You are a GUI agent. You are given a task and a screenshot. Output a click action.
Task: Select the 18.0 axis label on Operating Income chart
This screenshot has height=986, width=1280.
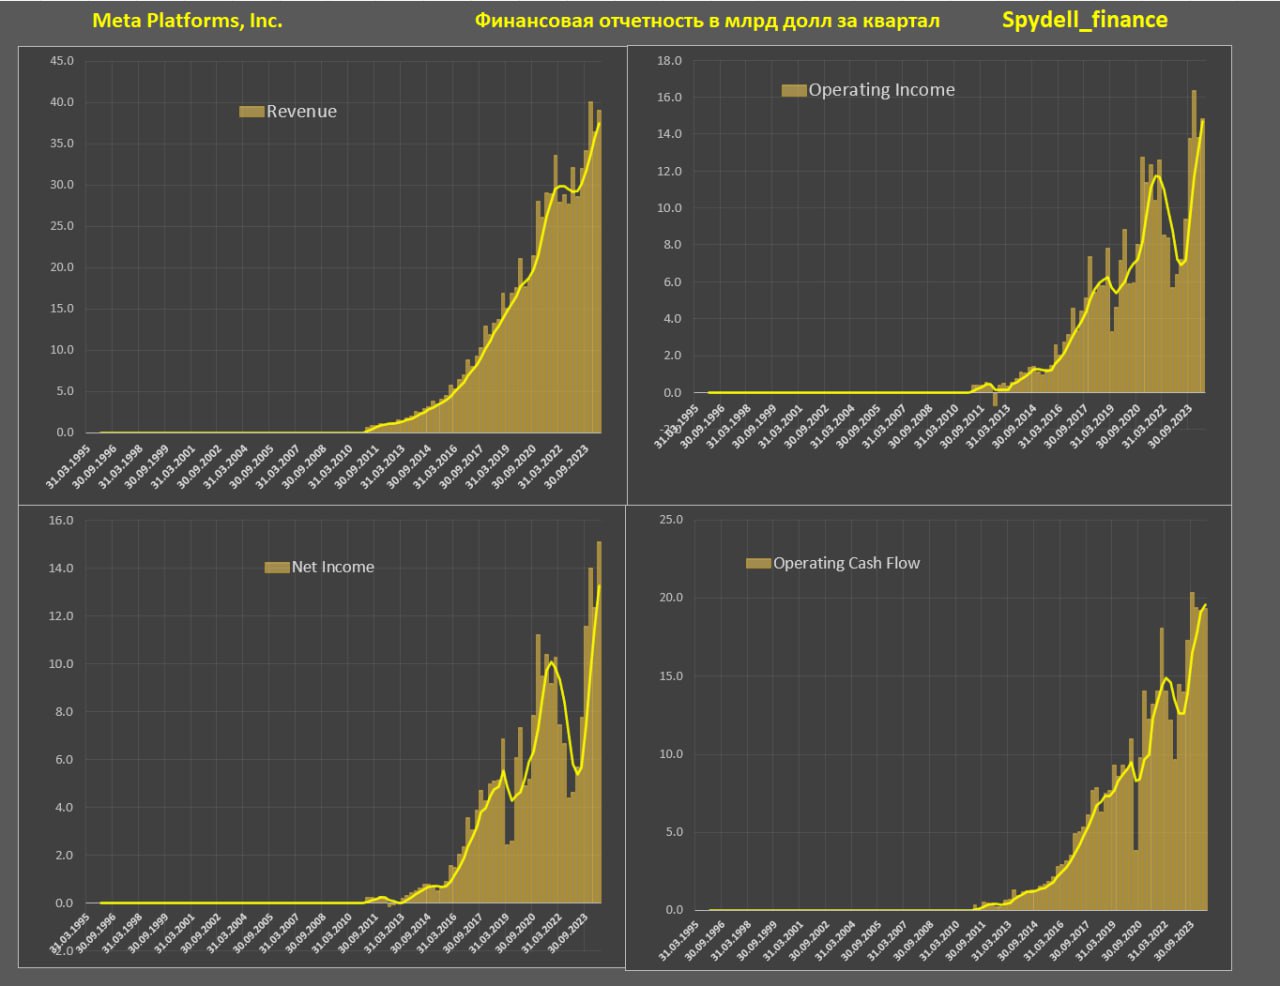pos(669,61)
